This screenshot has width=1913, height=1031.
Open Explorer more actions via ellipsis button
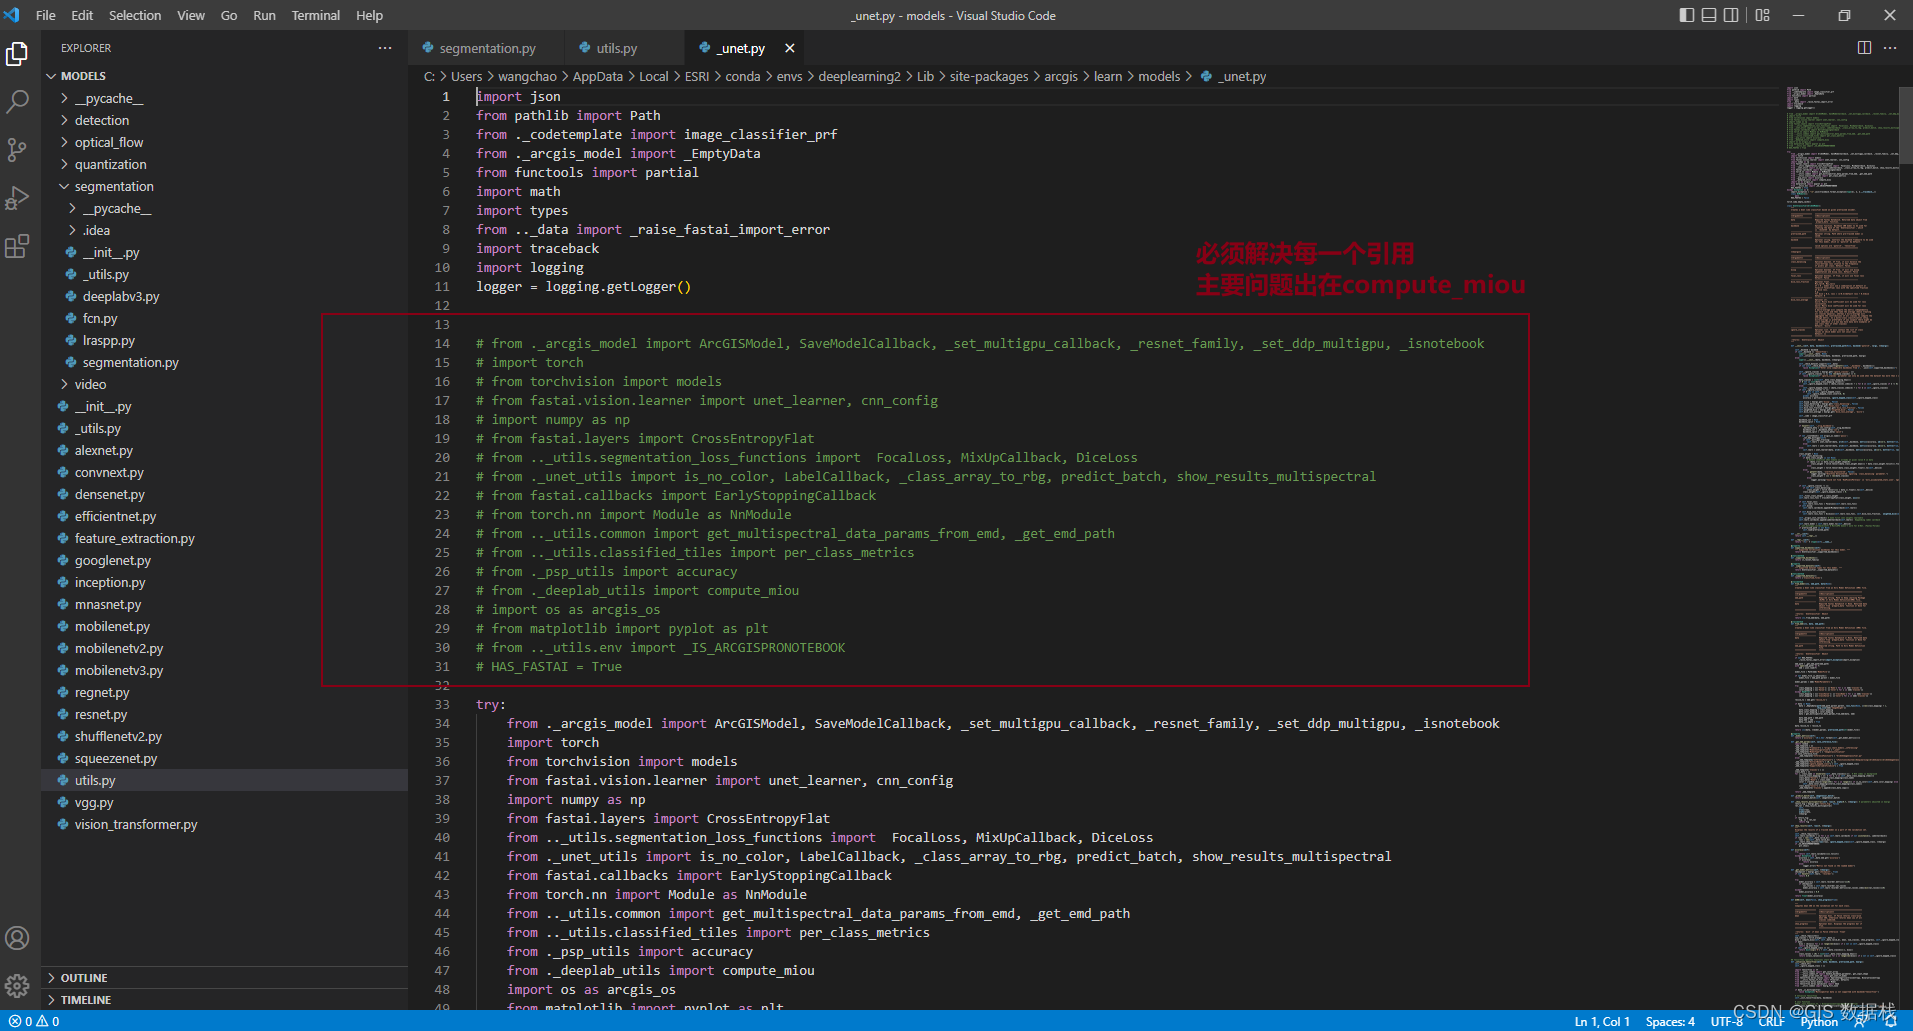click(x=384, y=47)
